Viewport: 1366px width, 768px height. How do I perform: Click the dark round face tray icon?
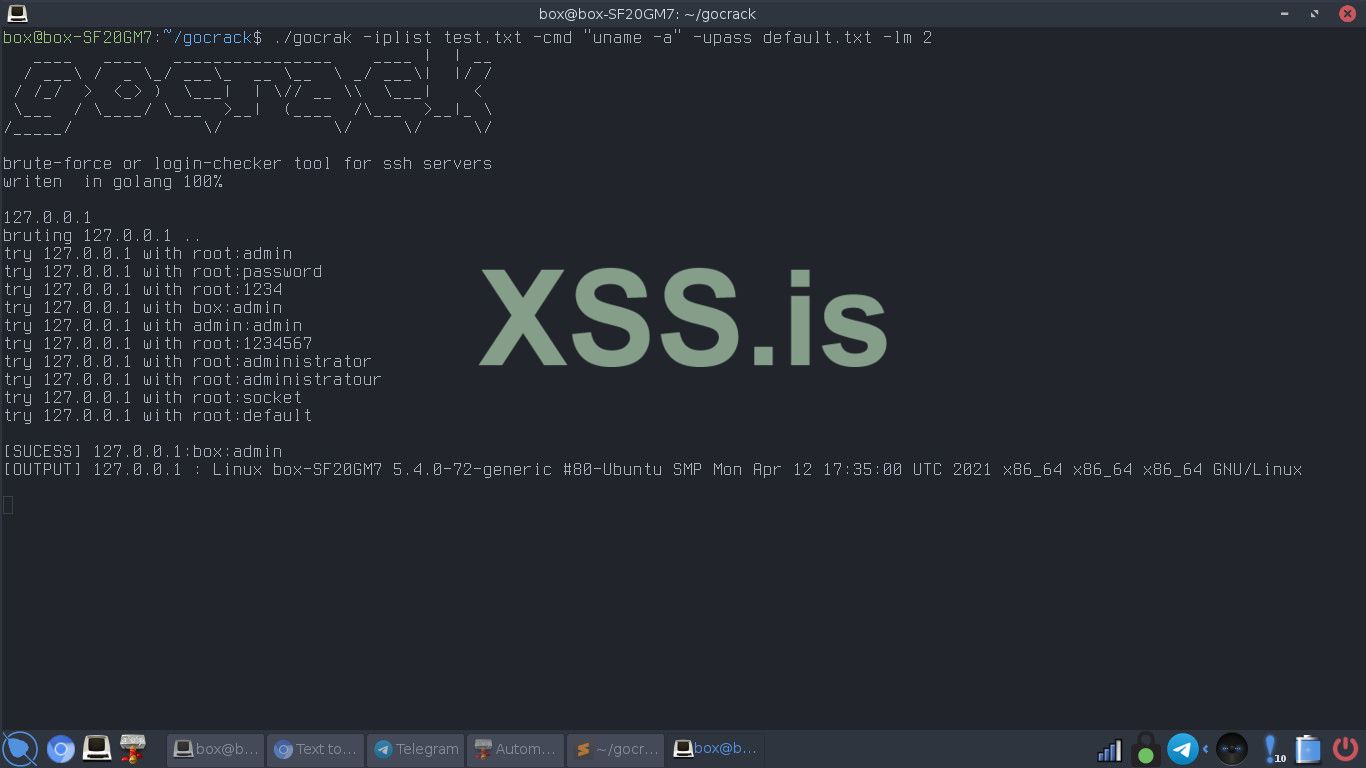coord(1232,748)
